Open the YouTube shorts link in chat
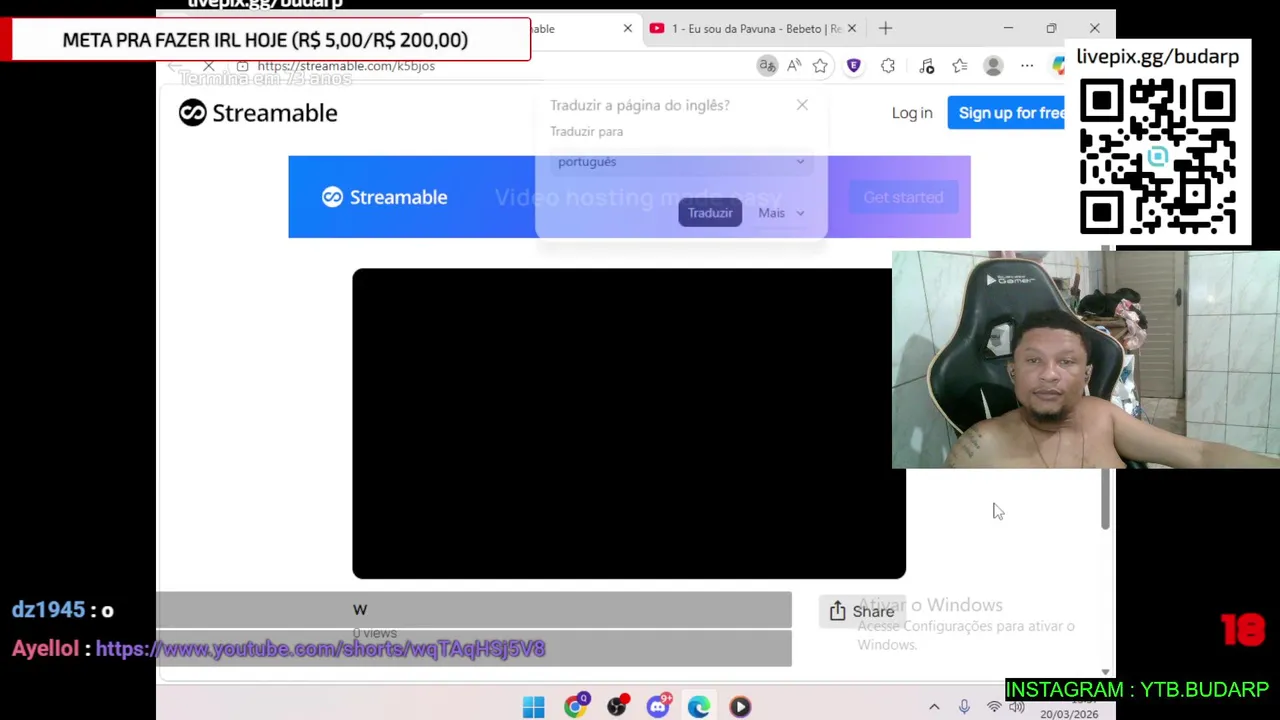The image size is (1280, 720). 320,649
